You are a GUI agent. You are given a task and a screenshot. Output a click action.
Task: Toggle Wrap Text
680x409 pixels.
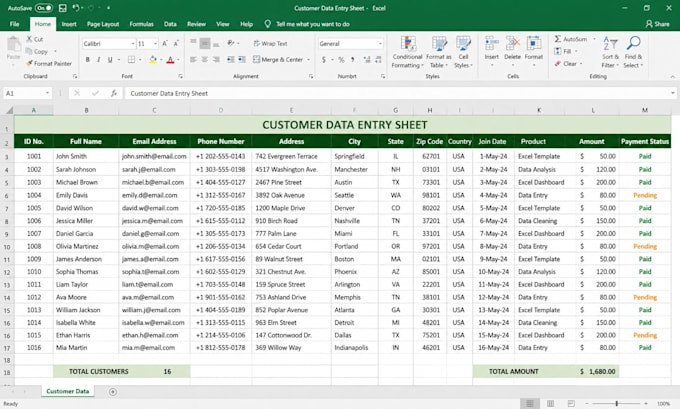point(271,43)
